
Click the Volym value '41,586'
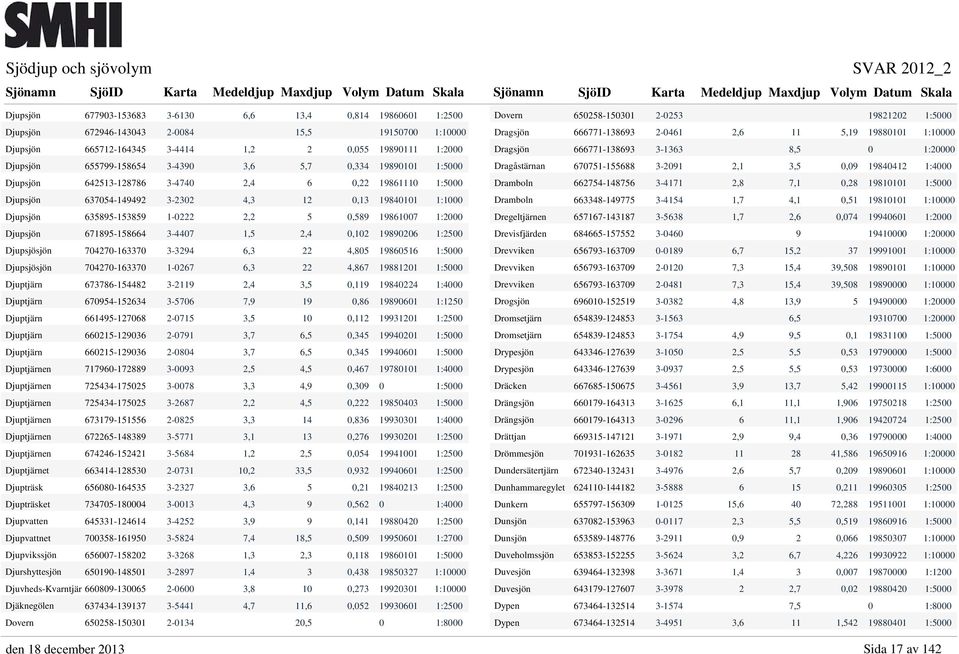845,454
